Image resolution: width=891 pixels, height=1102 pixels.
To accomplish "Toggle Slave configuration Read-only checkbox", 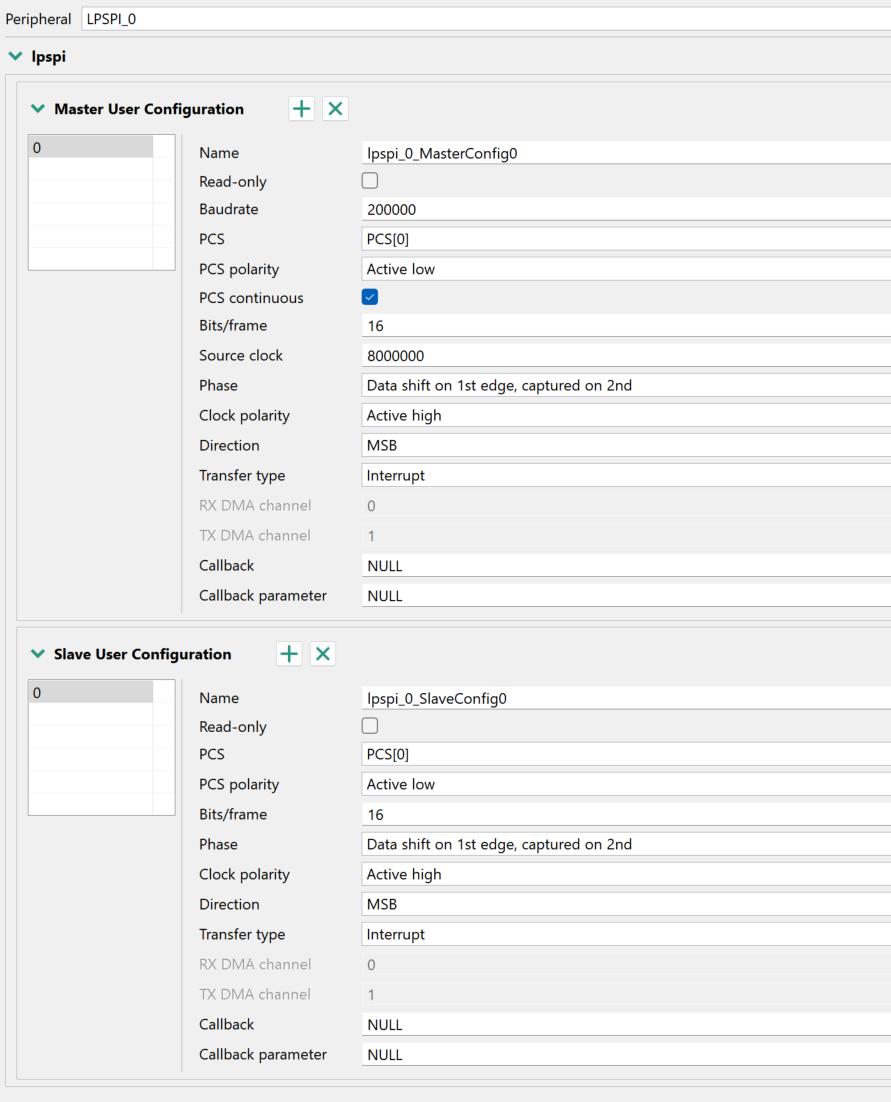I will 370,726.
